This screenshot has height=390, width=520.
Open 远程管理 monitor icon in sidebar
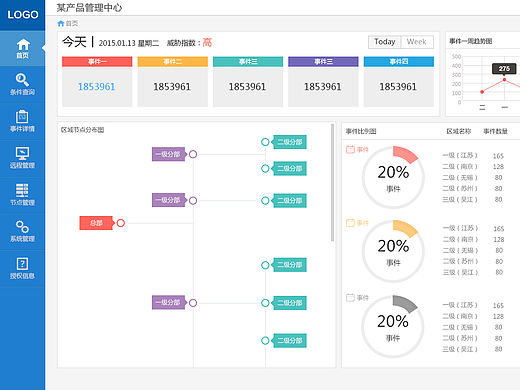tap(22, 153)
